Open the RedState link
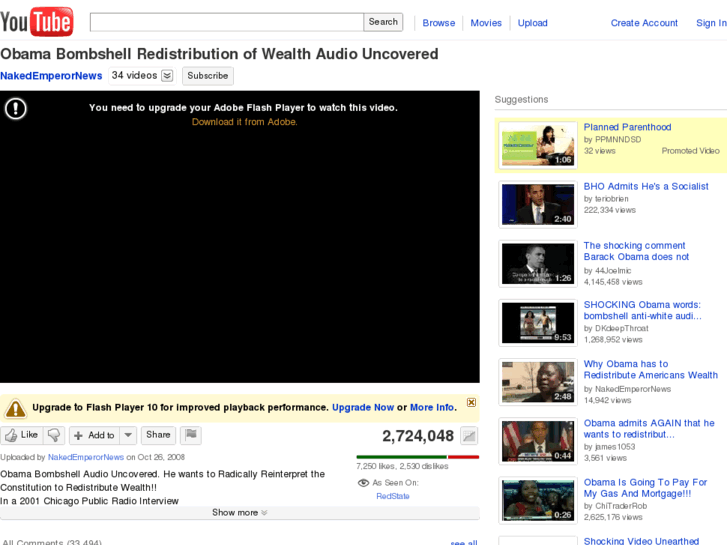The width and height of the screenshot is (727, 545). (393, 496)
